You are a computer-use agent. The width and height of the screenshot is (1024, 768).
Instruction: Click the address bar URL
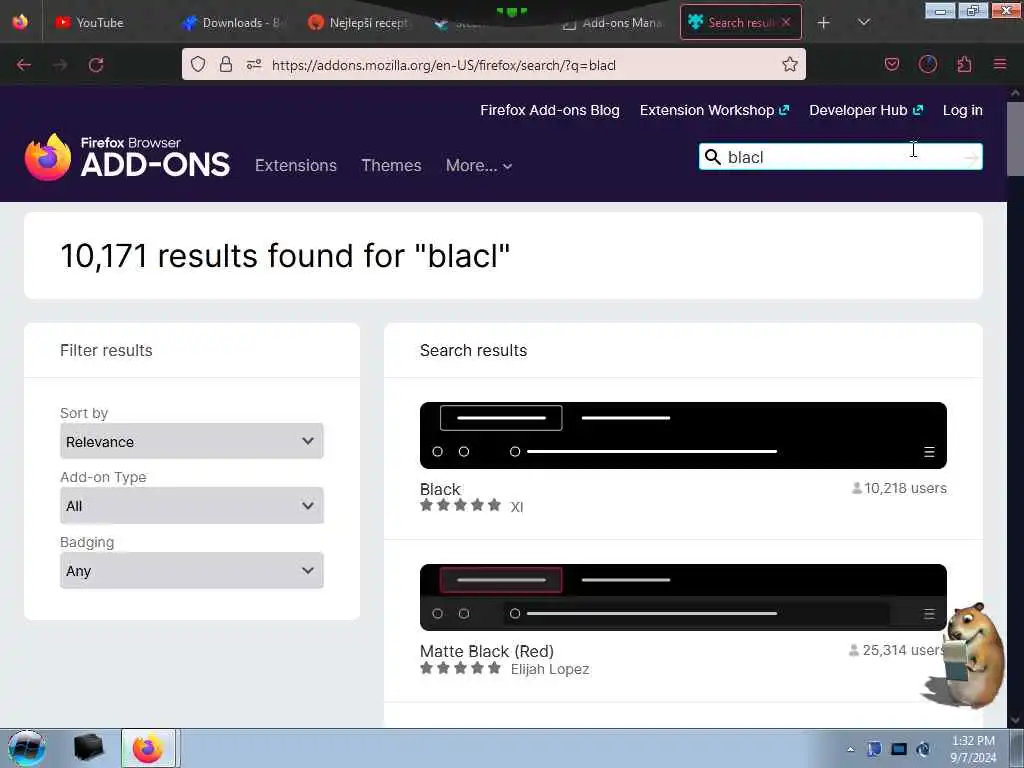point(444,65)
